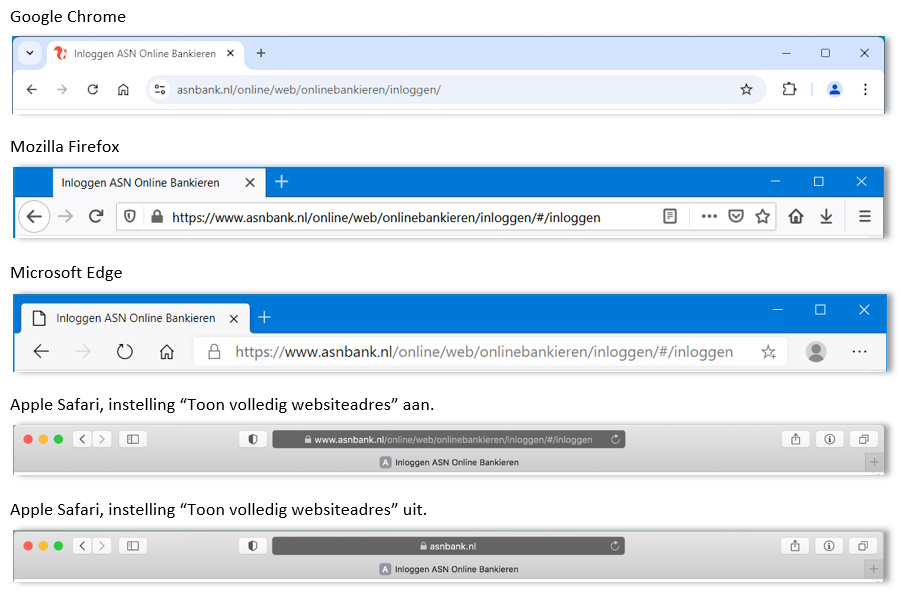The width and height of the screenshot is (901, 599).
Task: Go forward in Safari with full address
Action: pyautogui.click(x=102, y=439)
